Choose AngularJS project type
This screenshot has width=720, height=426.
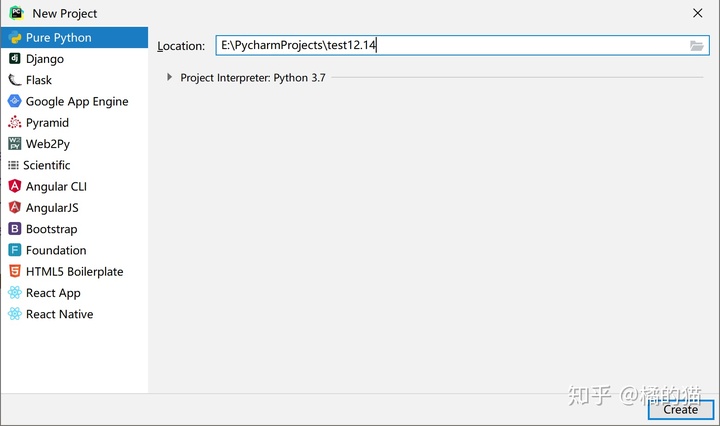click(74, 207)
